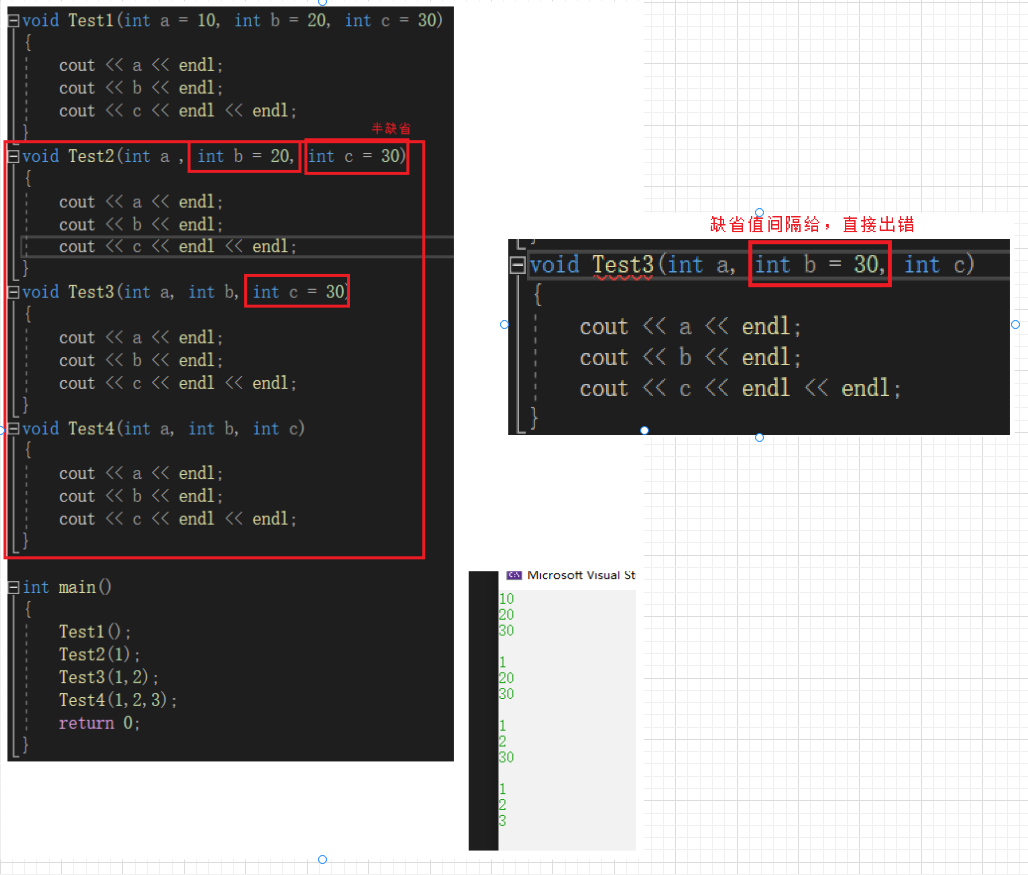
Task: Click the Test1 function signature line
Action: click(x=232, y=20)
